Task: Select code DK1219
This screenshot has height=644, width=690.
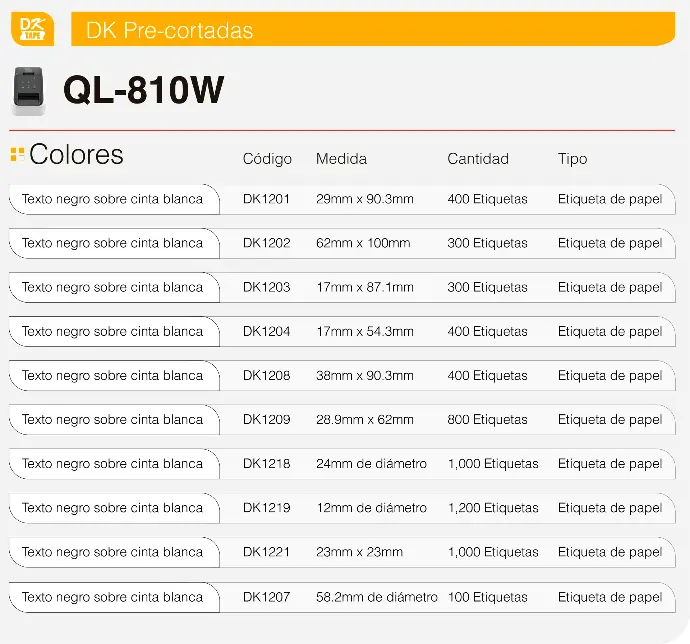Action: pyautogui.click(x=267, y=508)
